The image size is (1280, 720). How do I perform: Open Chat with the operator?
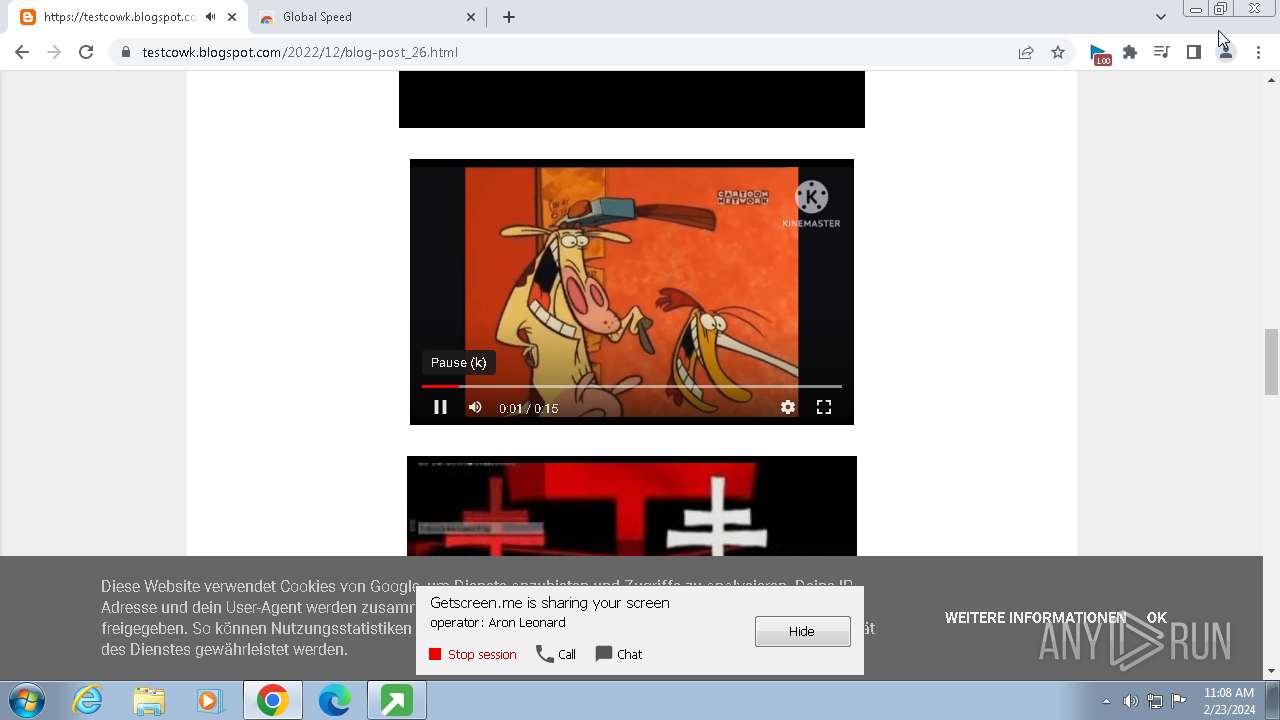coord(619,654)
